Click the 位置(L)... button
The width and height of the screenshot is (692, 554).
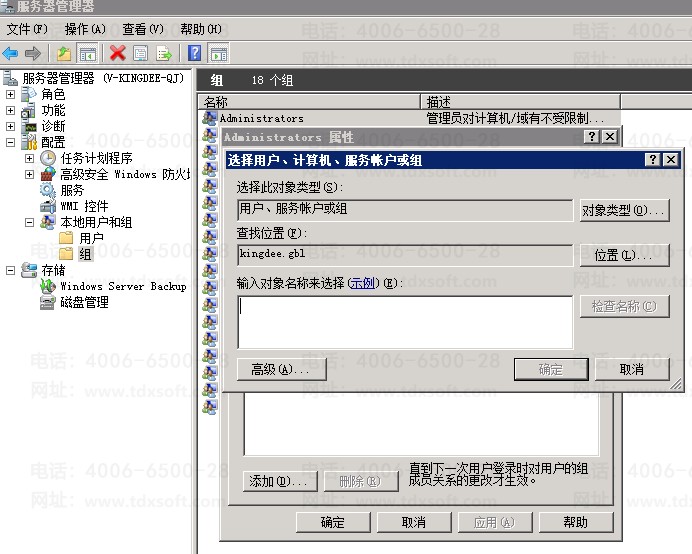coord(624,255)
